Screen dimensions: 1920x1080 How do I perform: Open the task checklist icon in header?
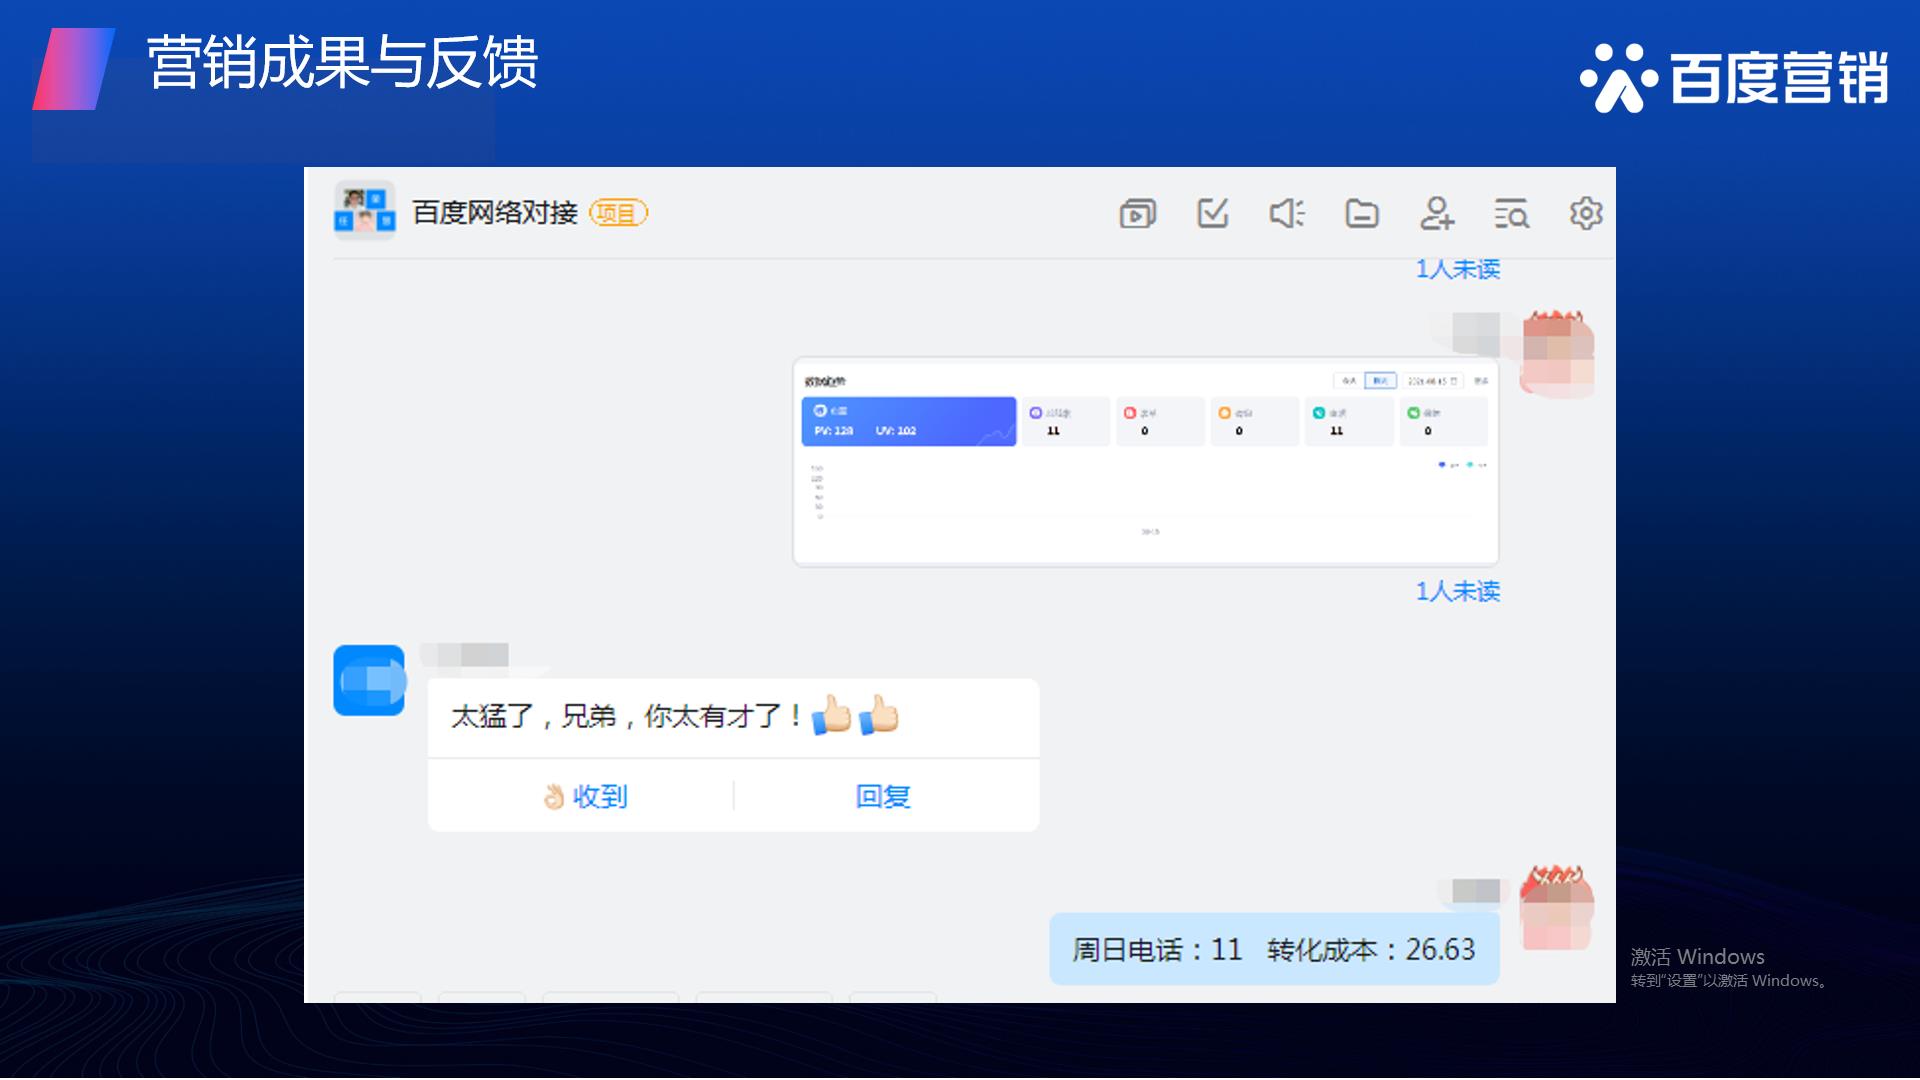coord(1212,213)
